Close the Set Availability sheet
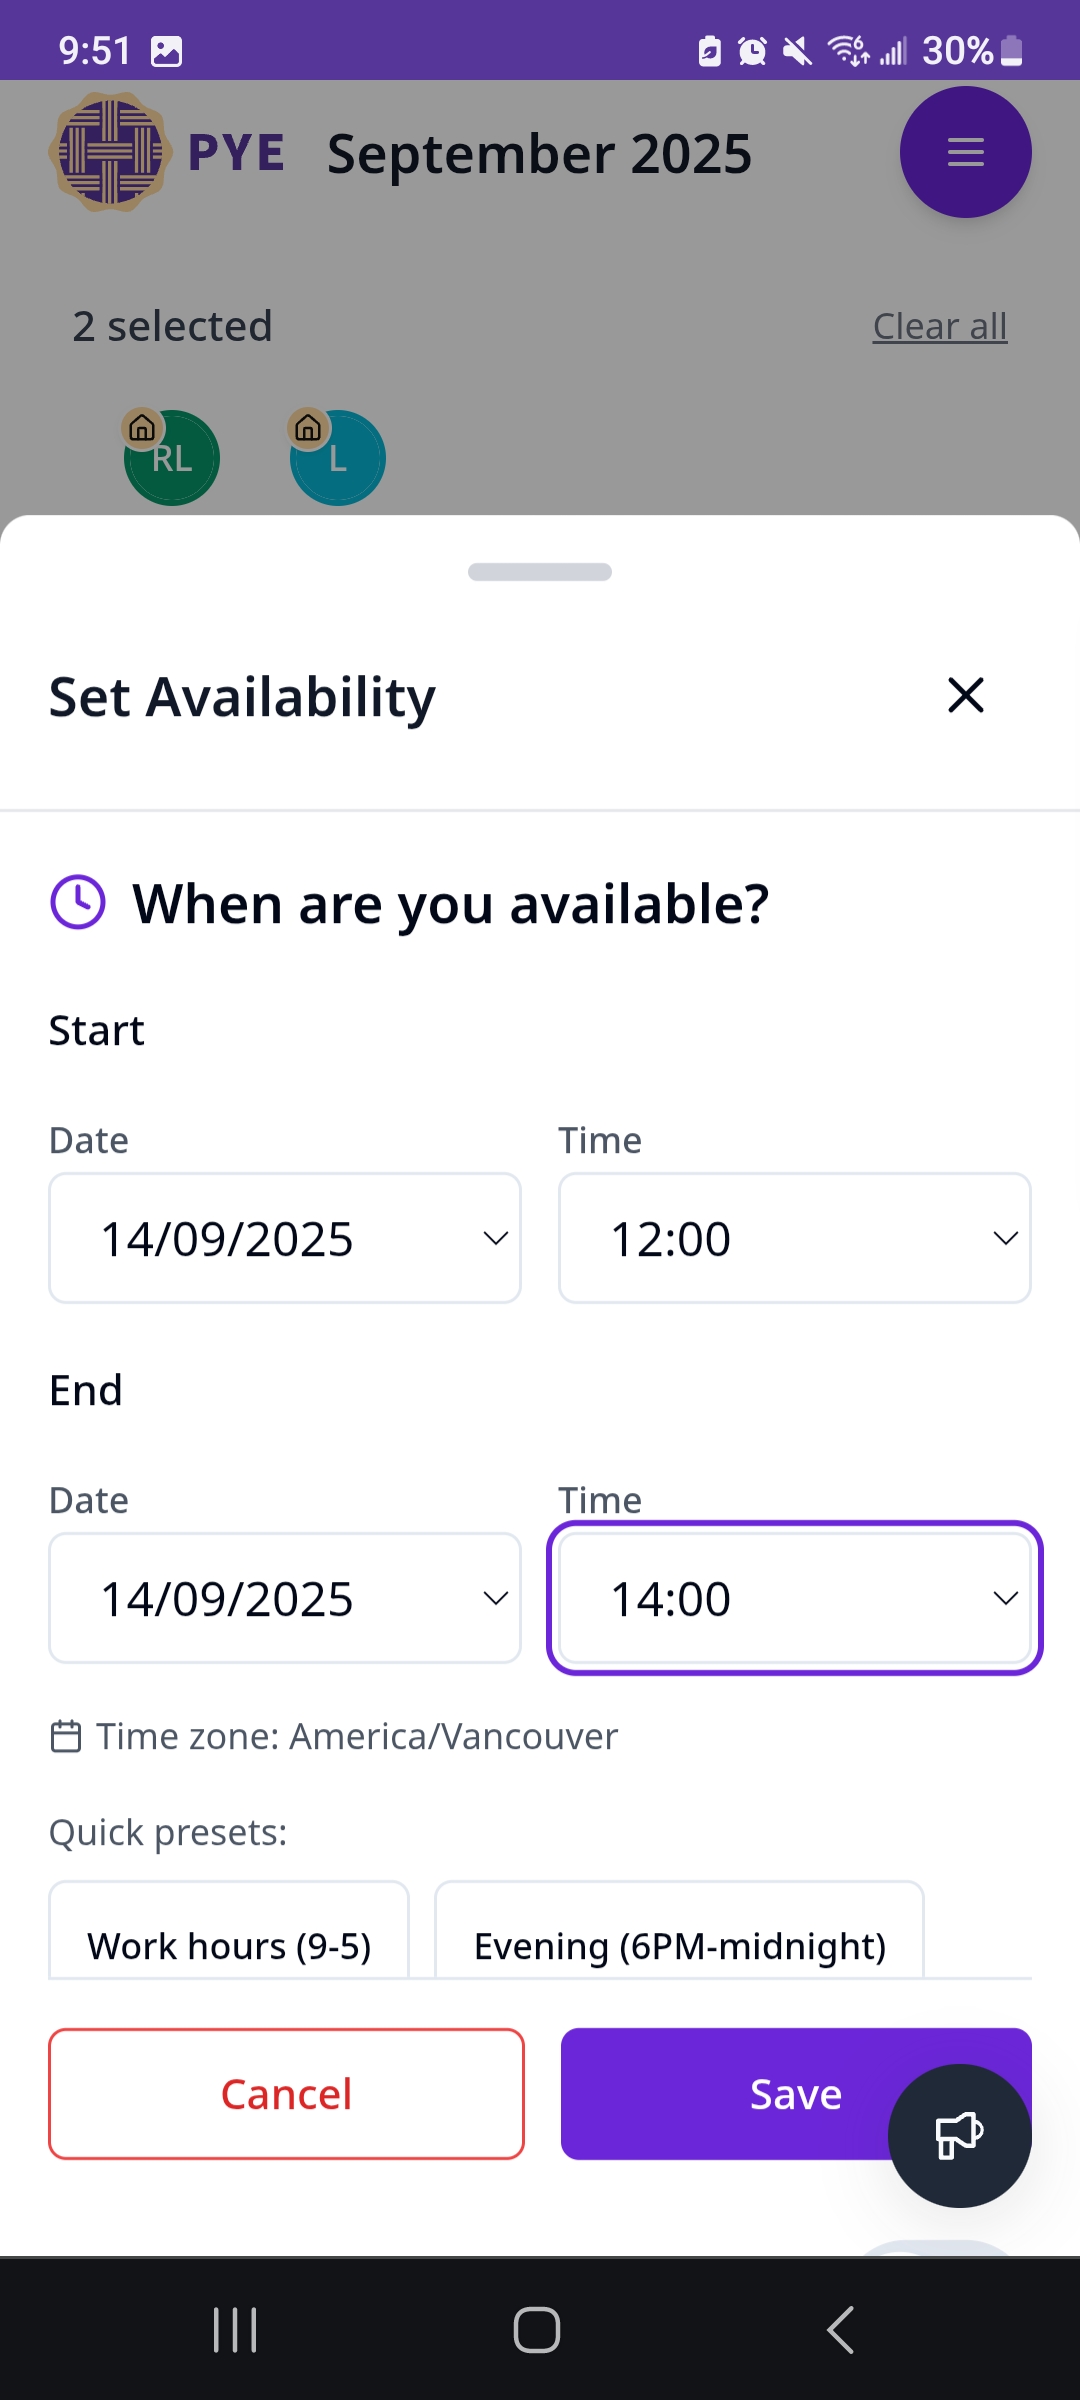 (x=964, y=695)
